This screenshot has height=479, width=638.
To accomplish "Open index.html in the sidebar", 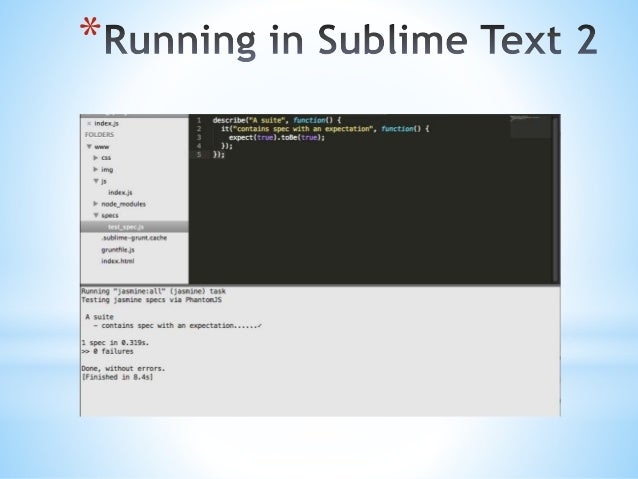I will [x=118, y=261].
